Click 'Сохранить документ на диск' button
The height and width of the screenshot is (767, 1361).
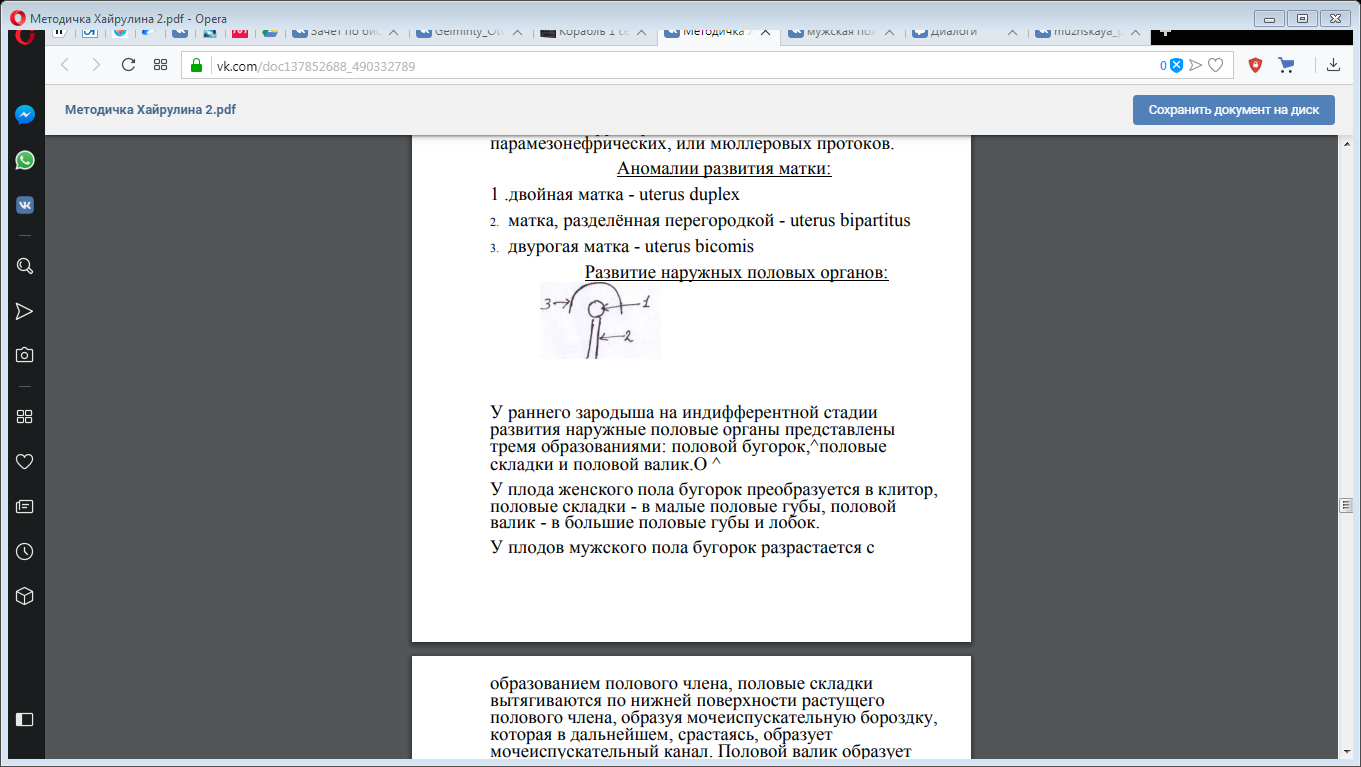(1233, 110)
